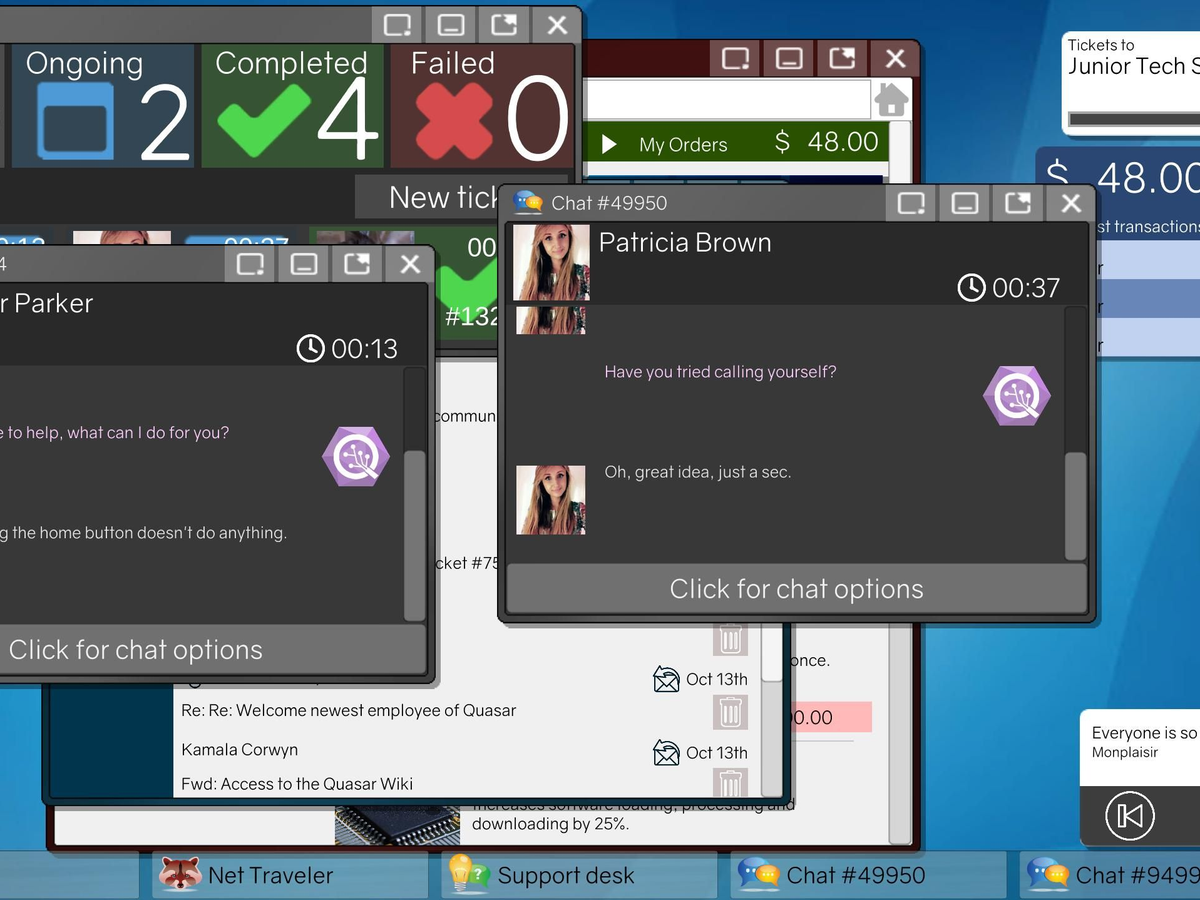1200x900 pixels.
Task: Click the purple Quasar agent avatar in Patricia's chat
Action: point(1016,397)
